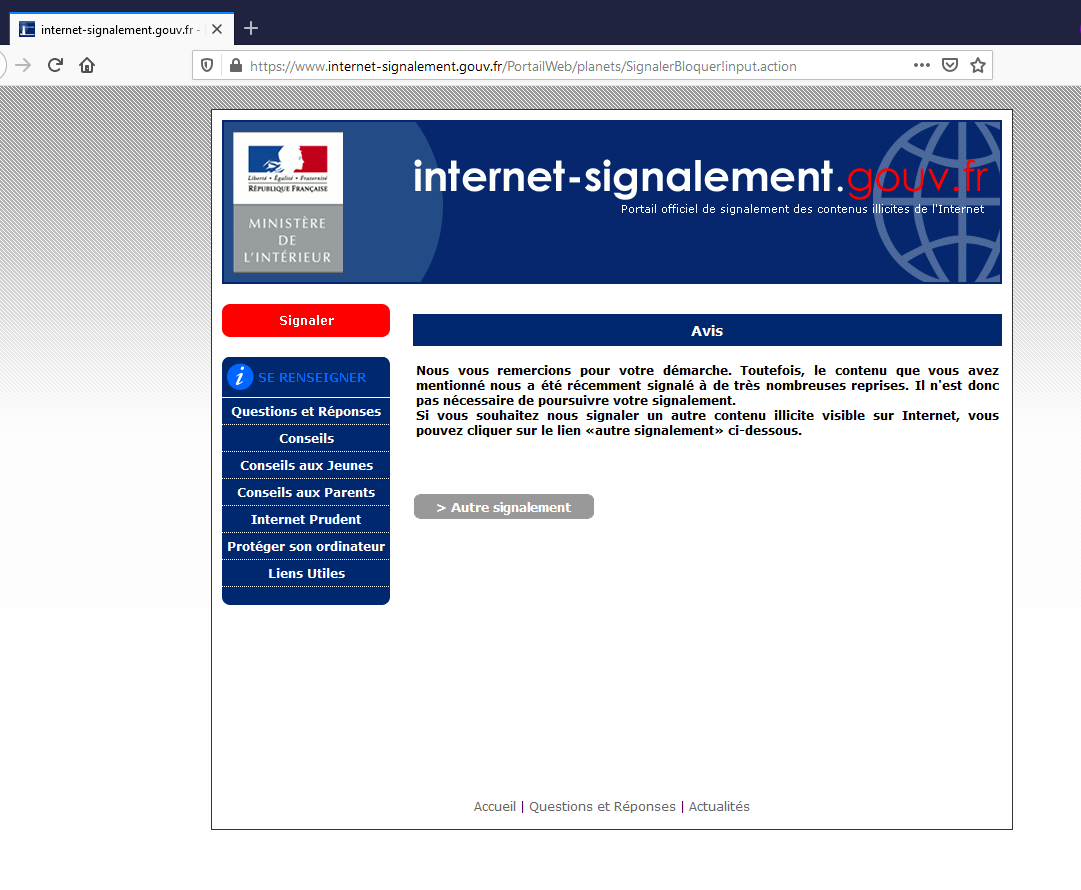1081x890 pixels.
Task: Open Liens Utiles sidebar item
Action: pos(306,573)
